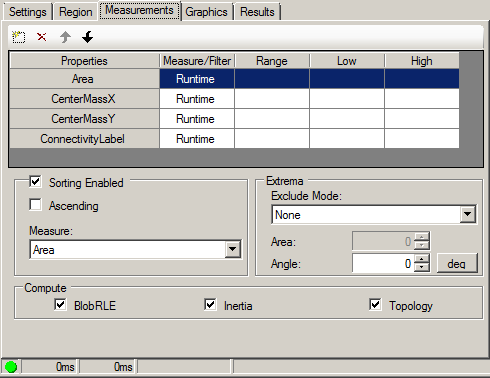
Task: Move measurement down with black arrow
Action: coord(88,37)
